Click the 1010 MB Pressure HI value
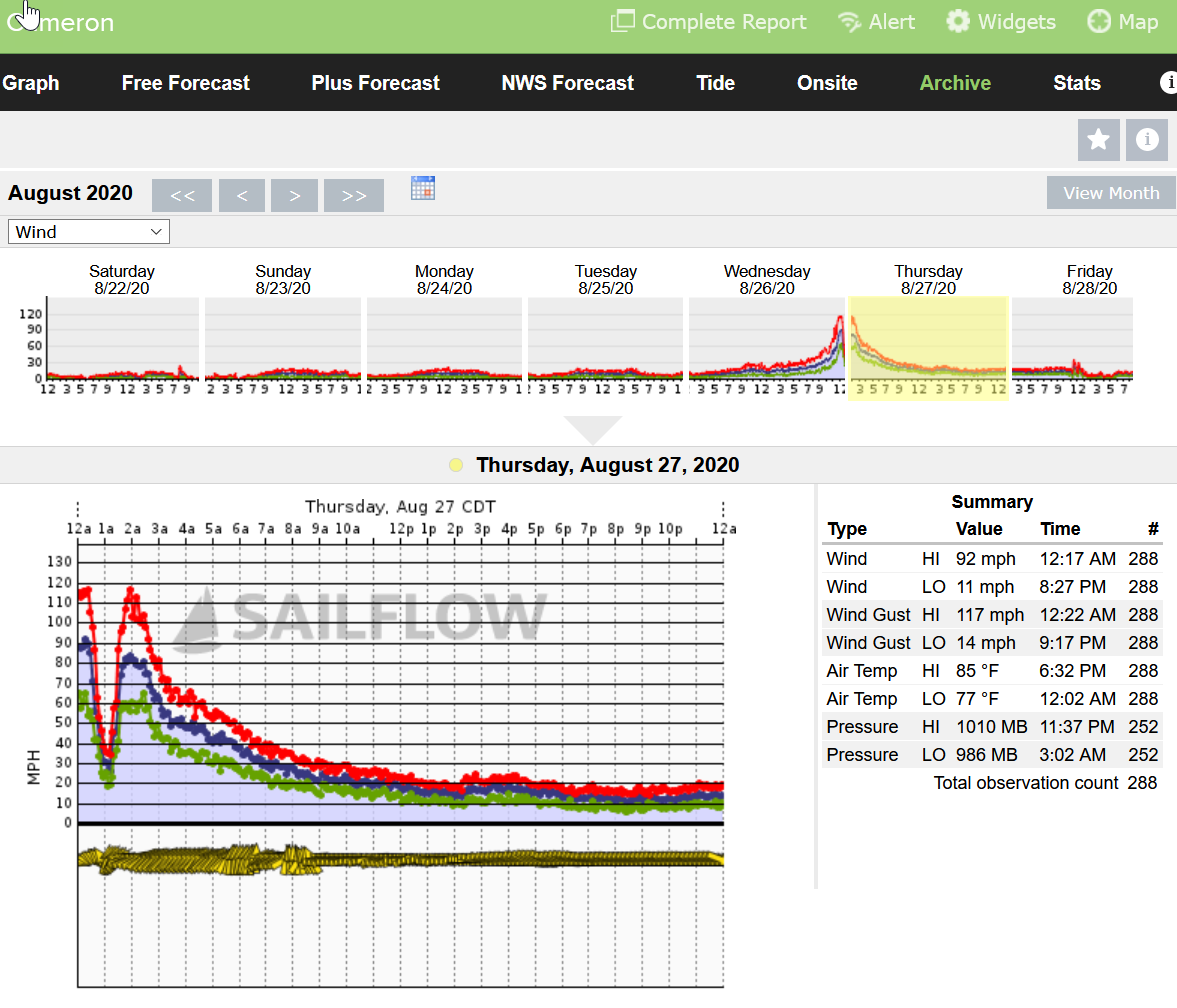The image size is (1177, 1008). coord(992,727)
